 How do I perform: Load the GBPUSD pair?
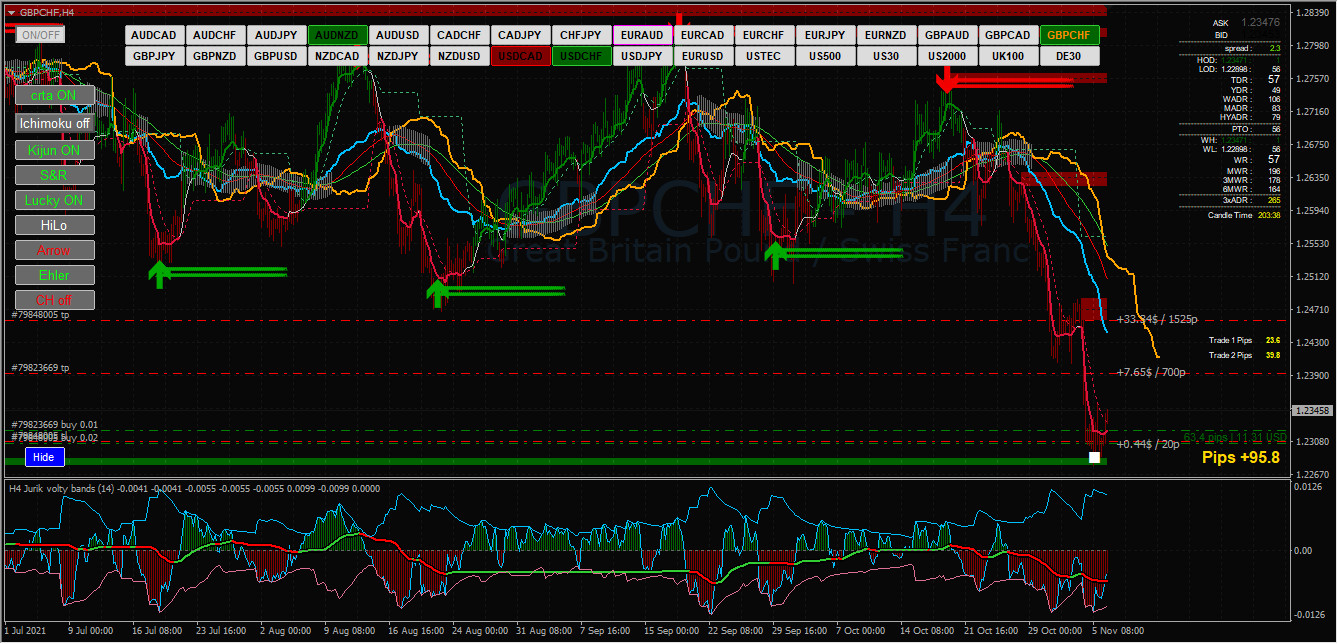pyautogui.click(x=276, y=56)
